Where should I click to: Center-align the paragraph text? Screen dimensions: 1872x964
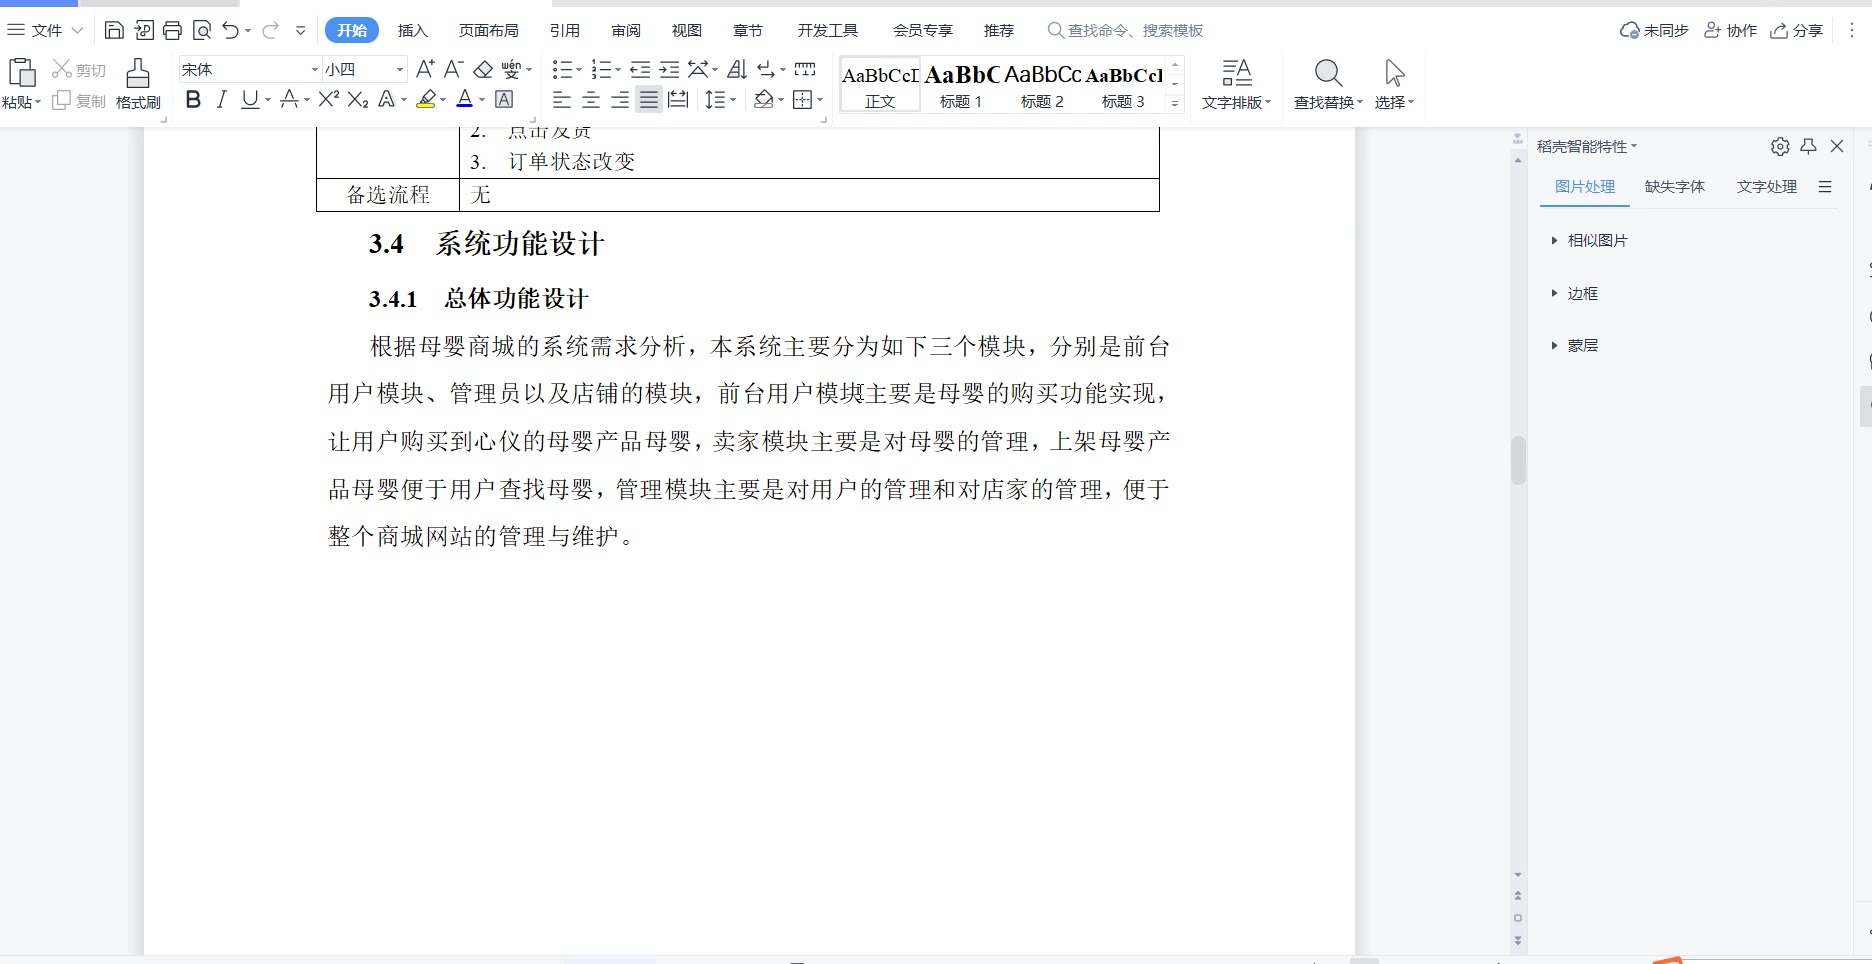(x=591, y=100)
